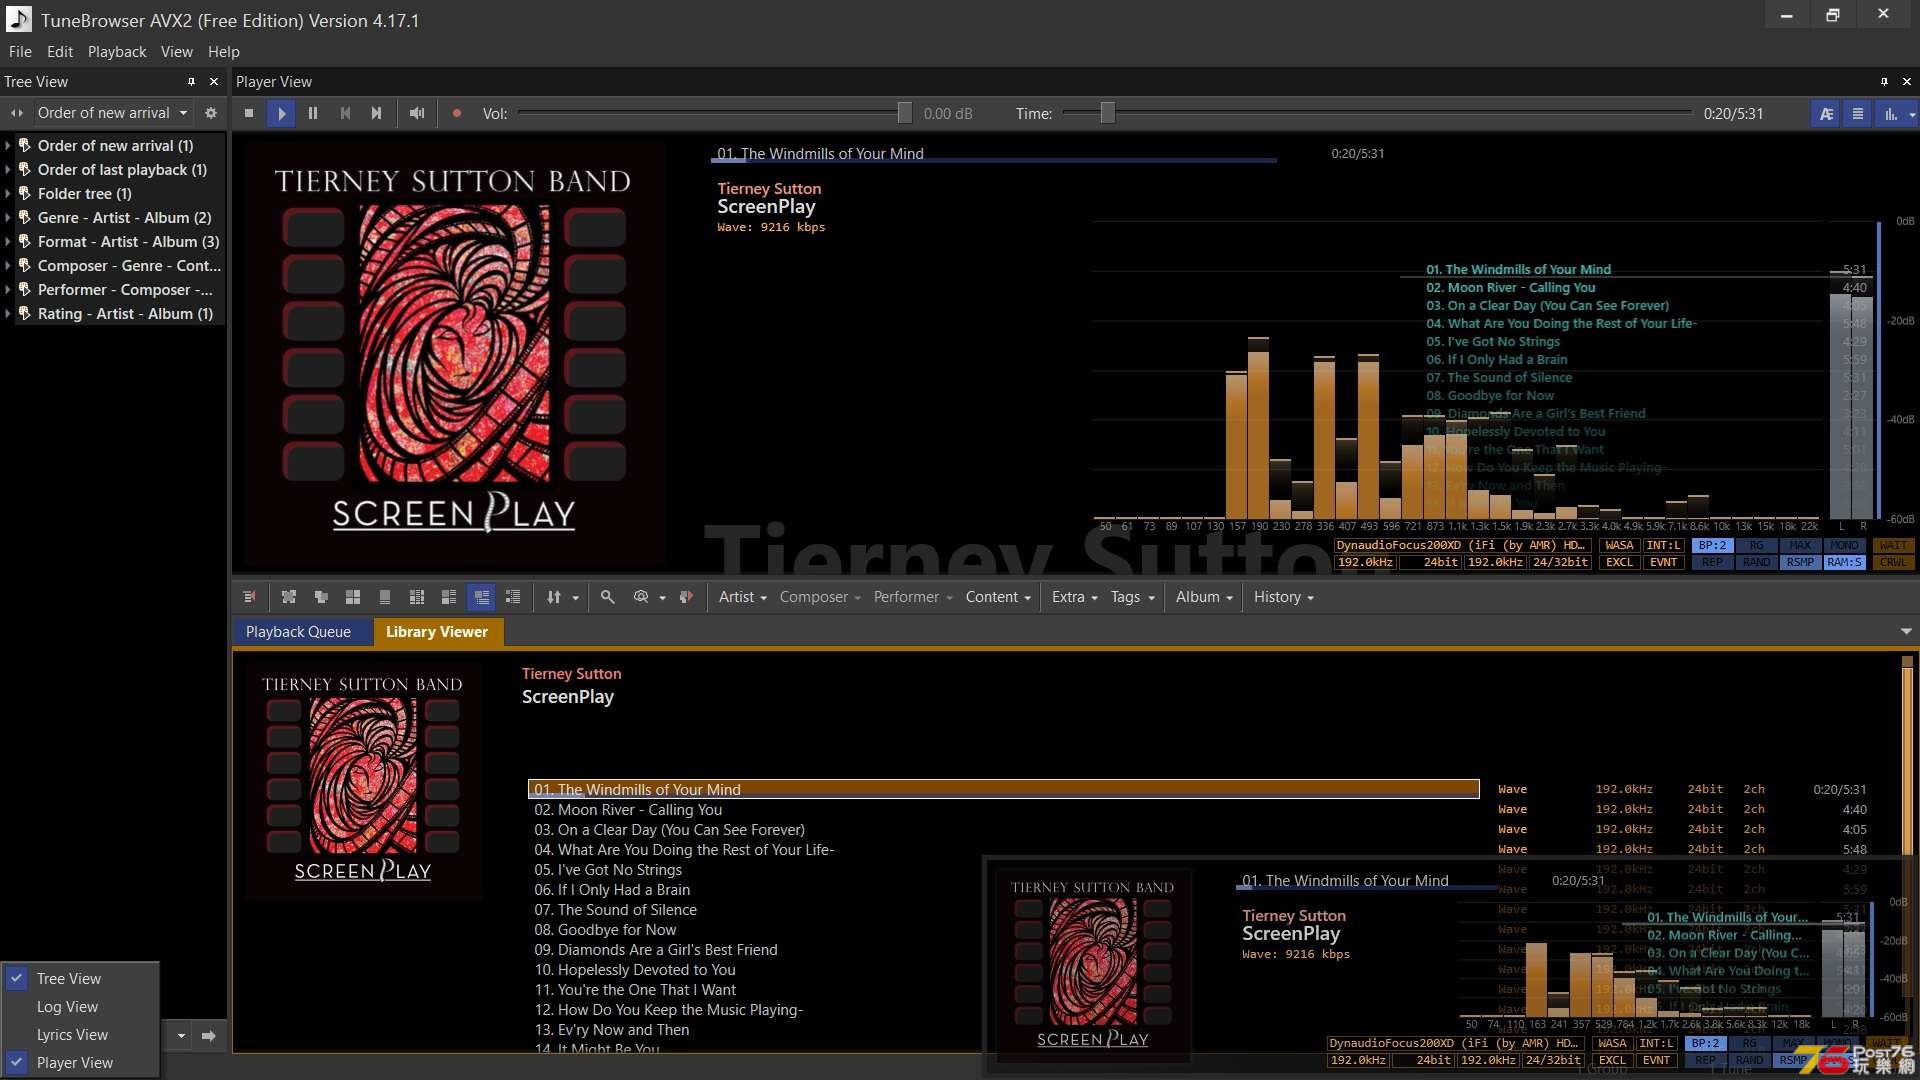Toggle the RAND random indicator
This screenshot has height=1080, width=1920.
1756,562
